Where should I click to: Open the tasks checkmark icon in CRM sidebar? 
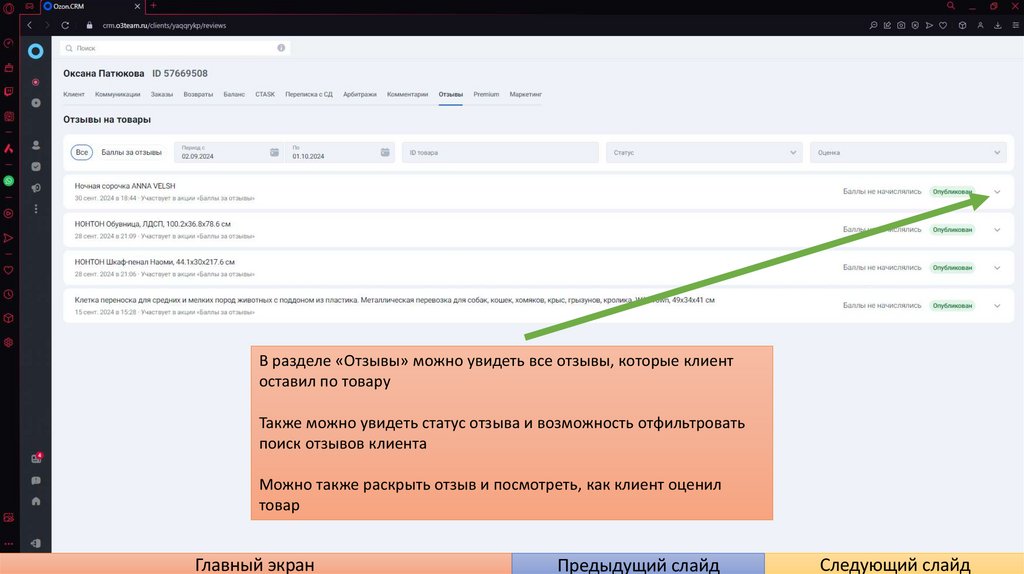point(36,167)
